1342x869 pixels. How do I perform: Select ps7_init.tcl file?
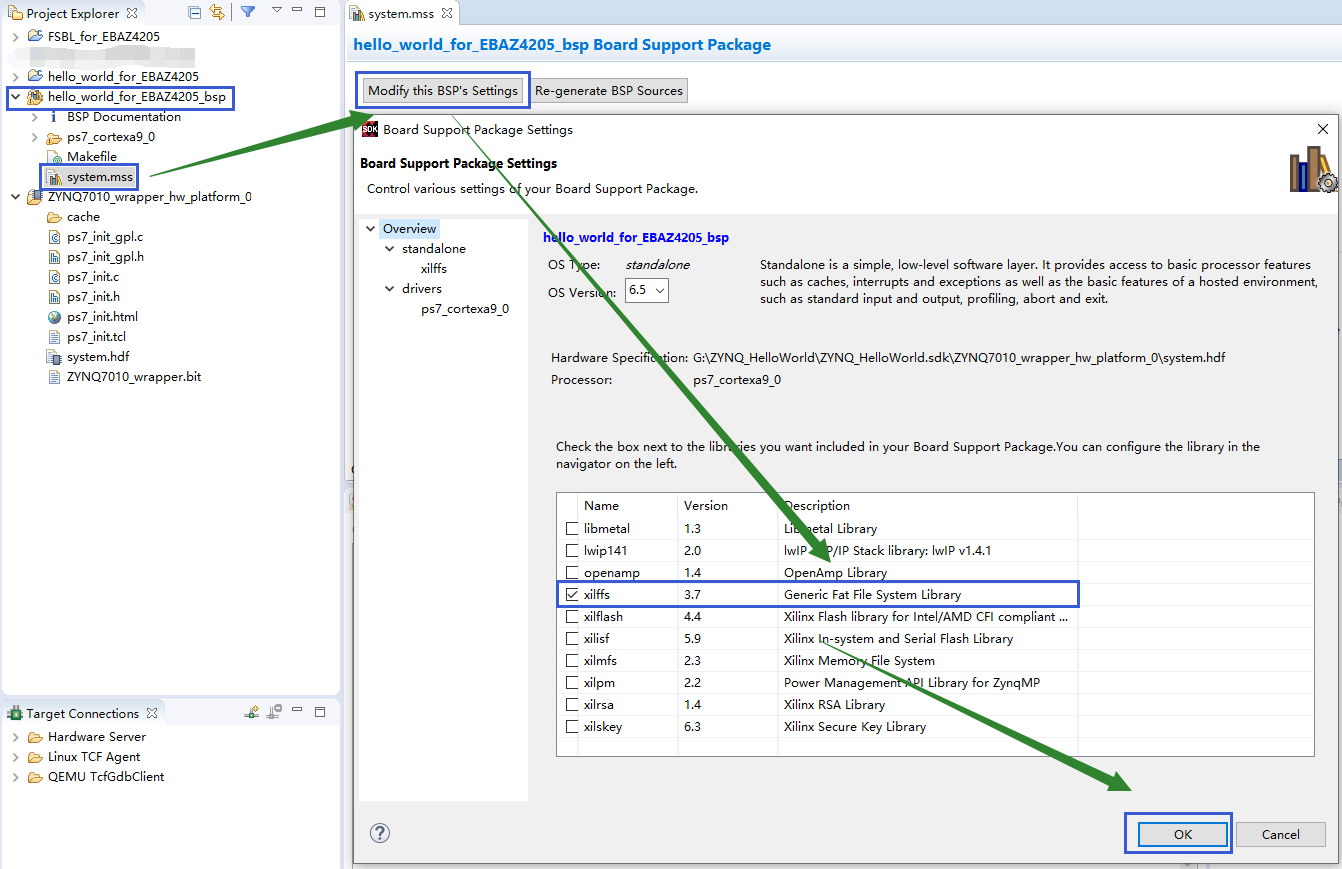[96, 337]
